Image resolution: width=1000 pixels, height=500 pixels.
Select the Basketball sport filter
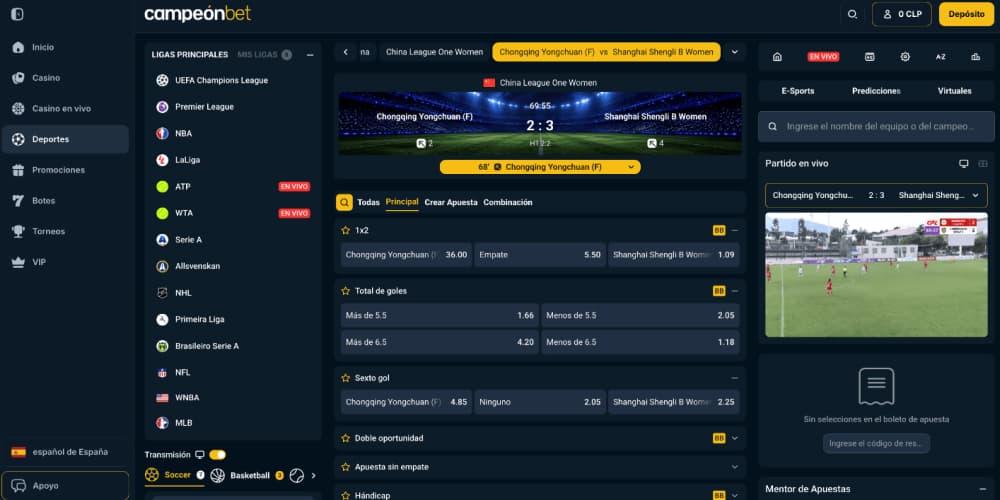tap(247, 475)
